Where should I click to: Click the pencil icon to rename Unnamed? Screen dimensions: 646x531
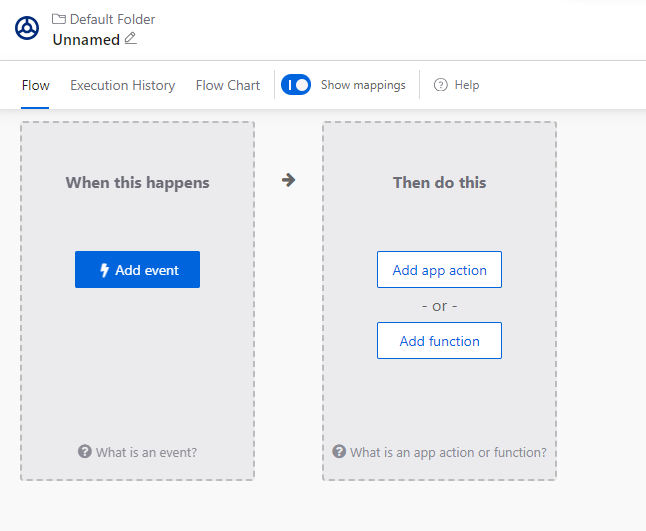tap(131, 38)
